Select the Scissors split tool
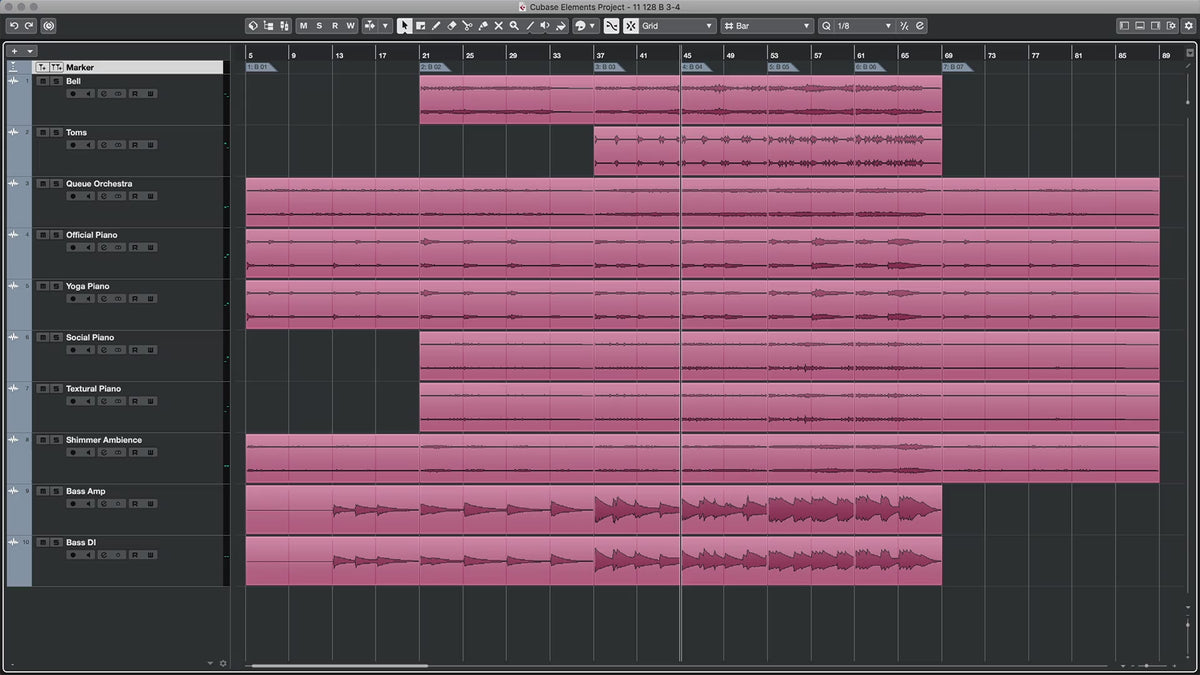The height and width of the screenshot is (675, 1200). (x=467, y=26)
